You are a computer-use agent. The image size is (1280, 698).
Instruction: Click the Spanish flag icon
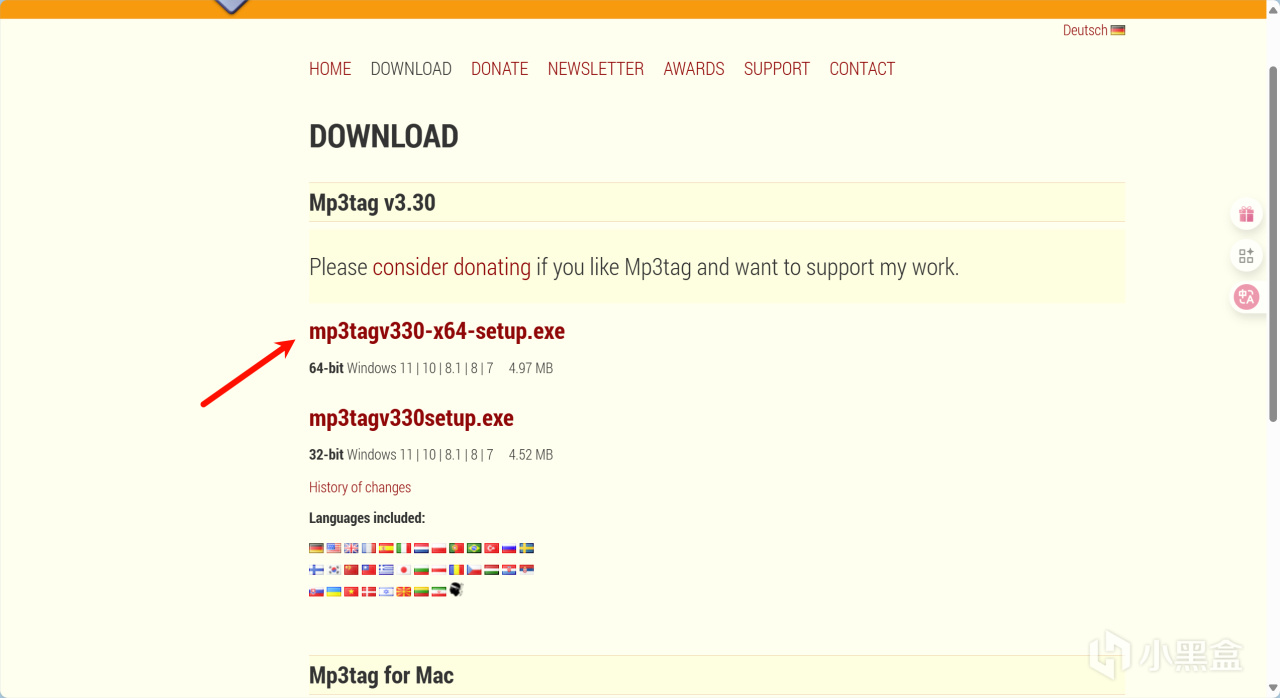pos(386,548)
